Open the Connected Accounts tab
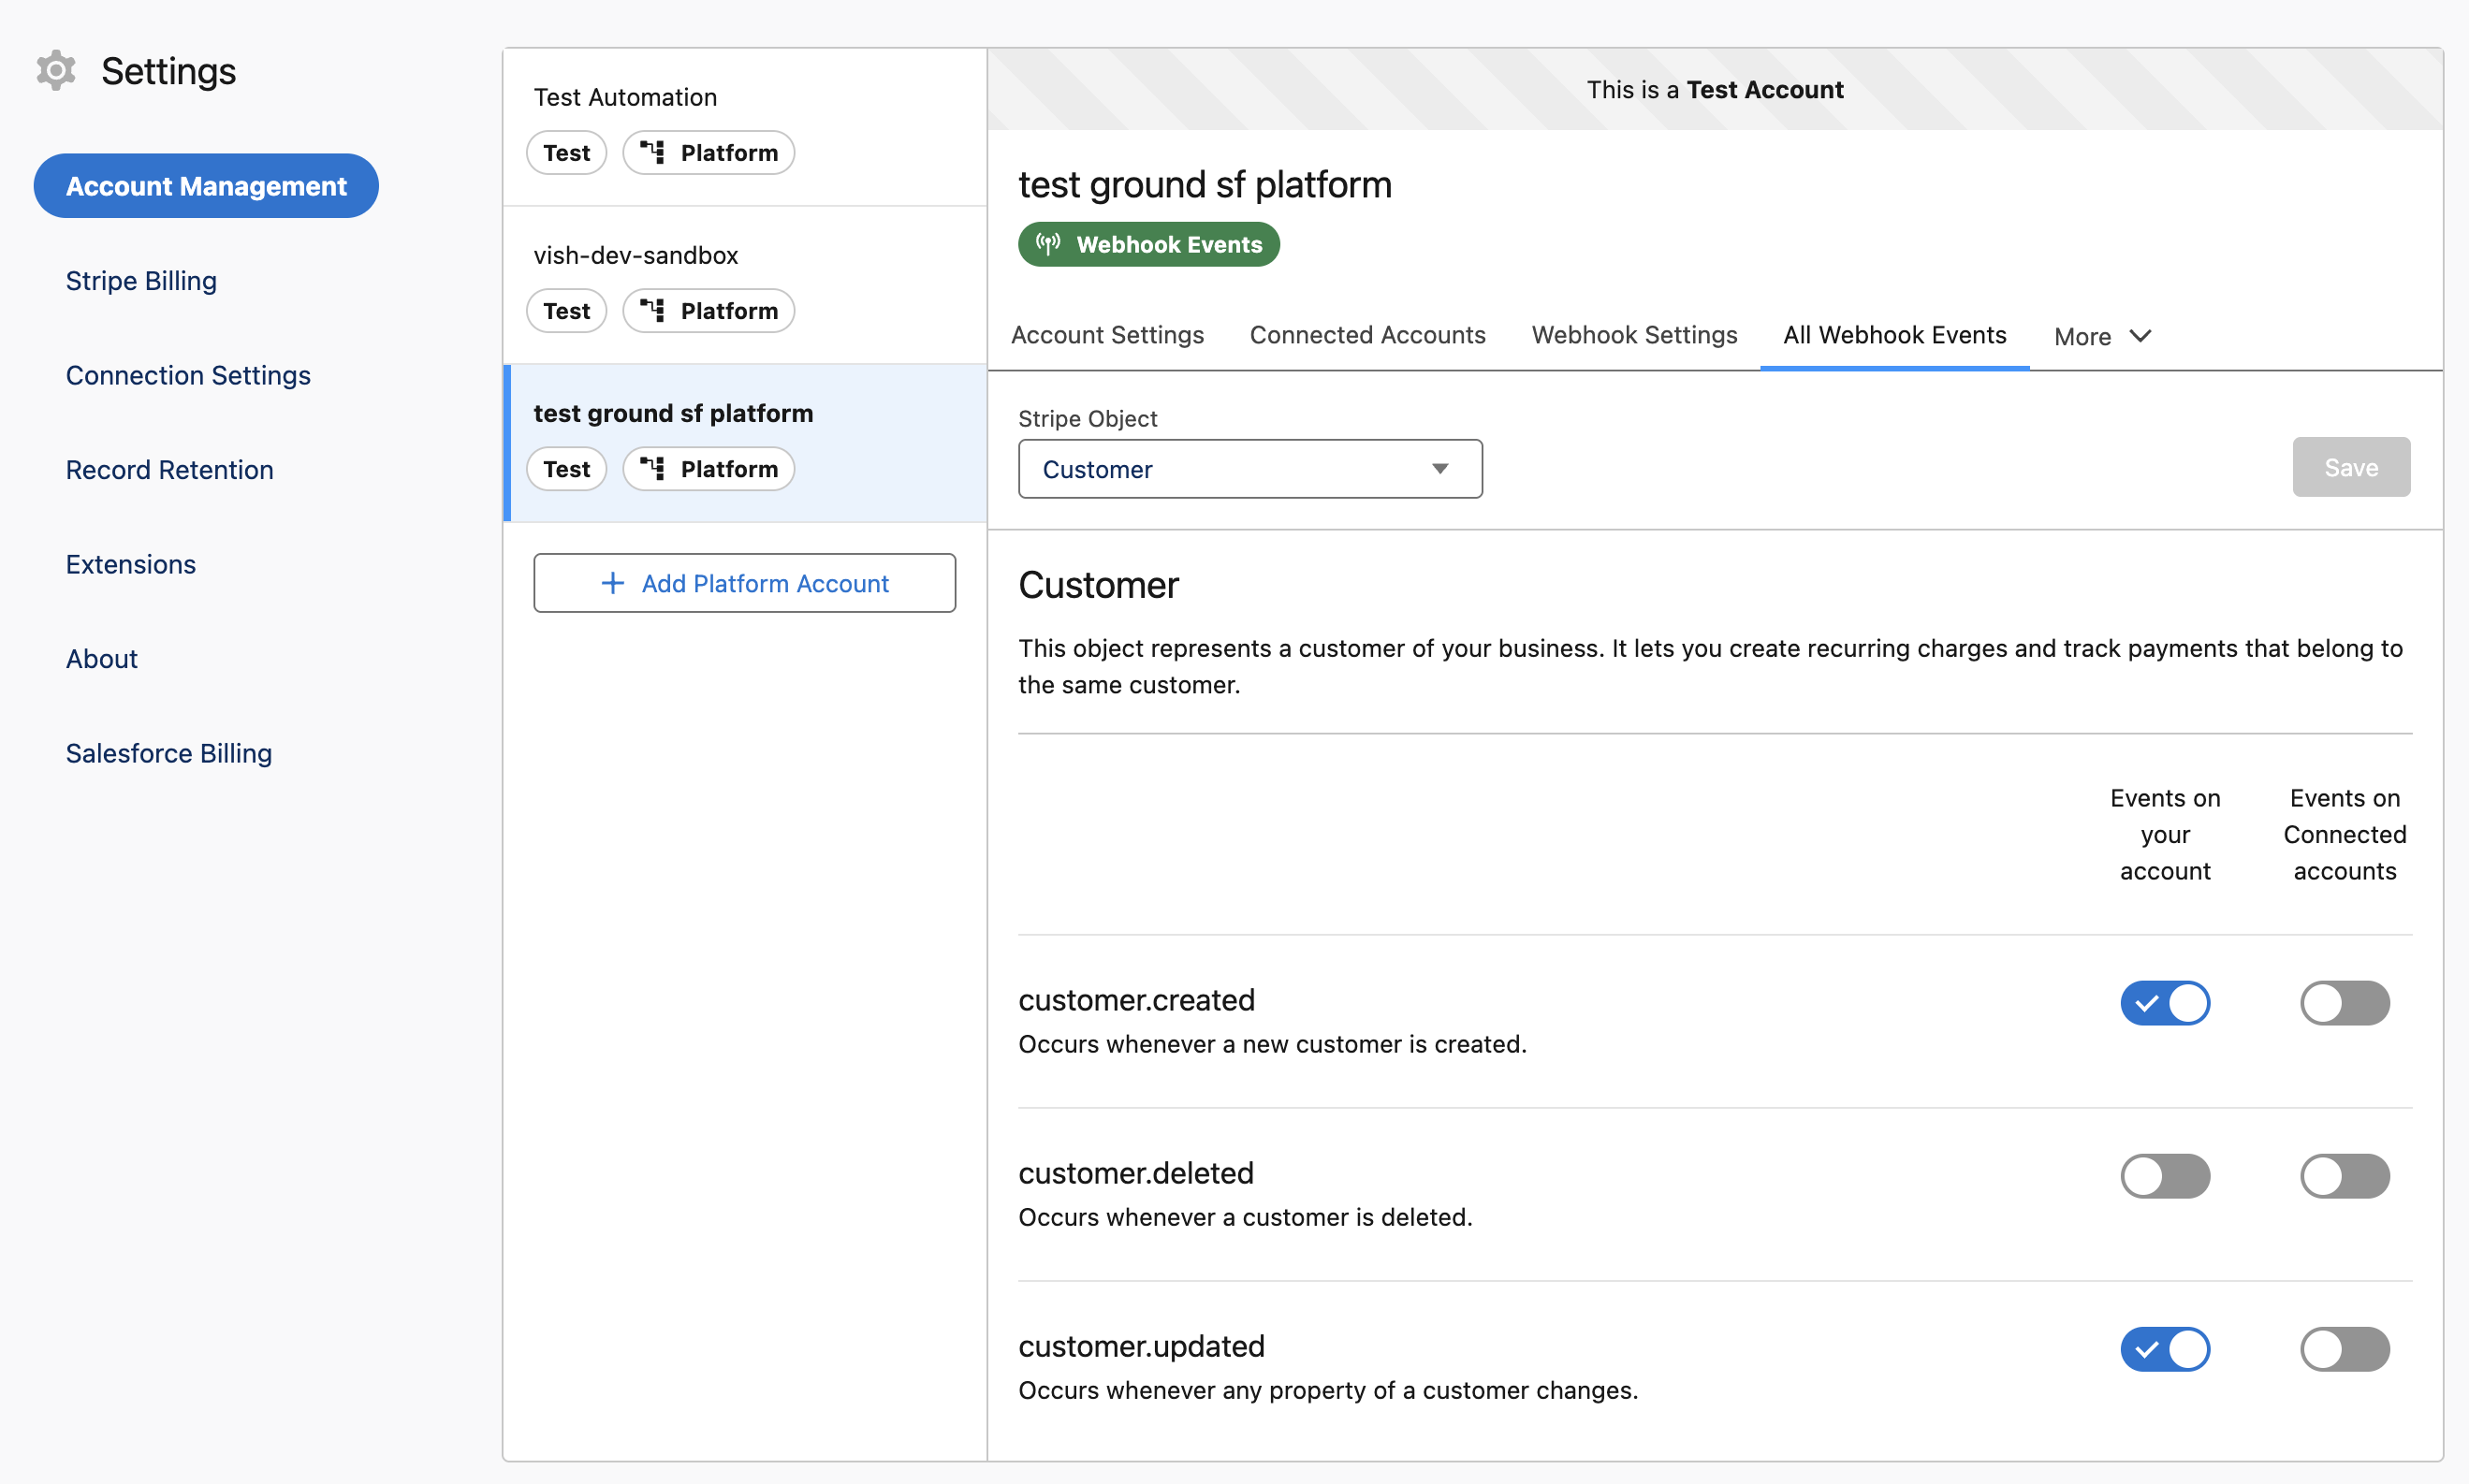The height and width of the screenshot is (1484, 2469). pos(1366,335)
